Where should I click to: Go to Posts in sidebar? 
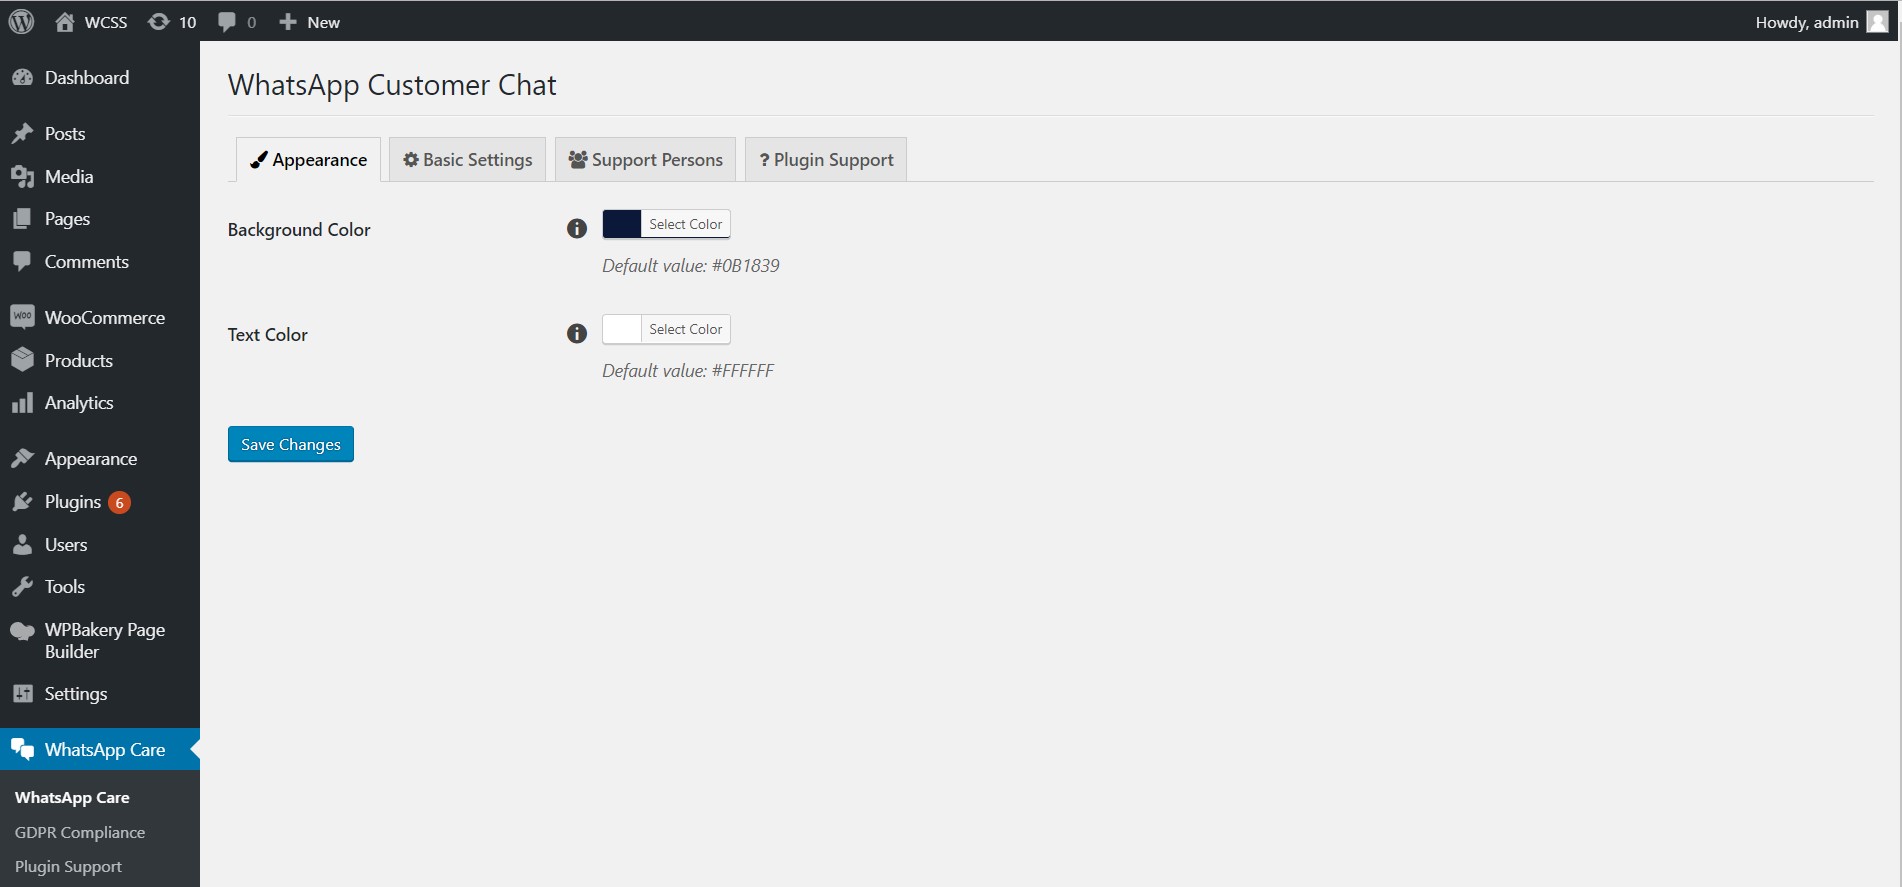point(65,134)
